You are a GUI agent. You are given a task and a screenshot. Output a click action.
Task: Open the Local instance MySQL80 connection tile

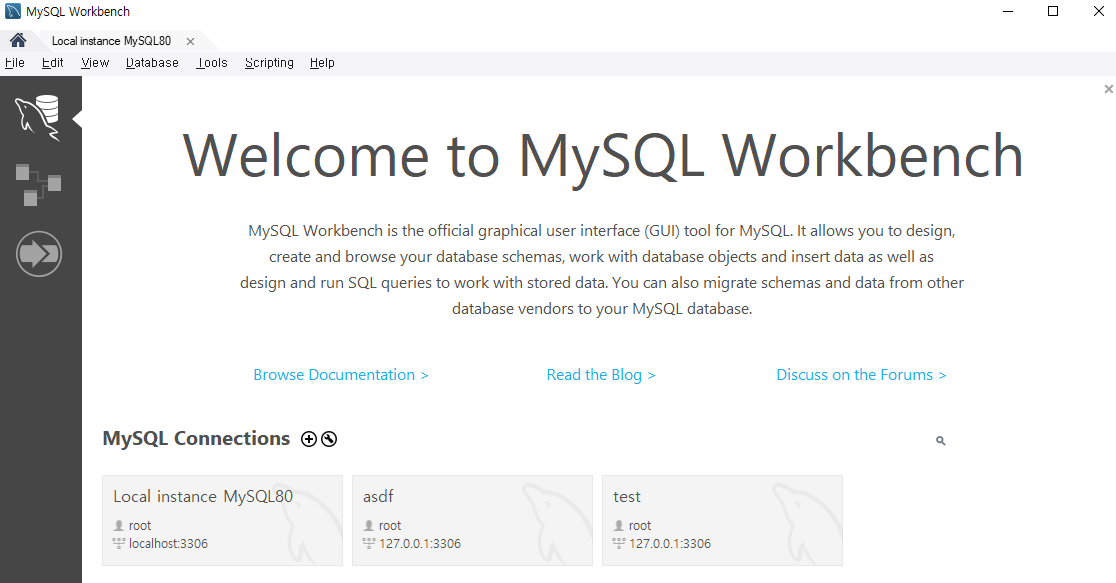click(x=222, y=520)
